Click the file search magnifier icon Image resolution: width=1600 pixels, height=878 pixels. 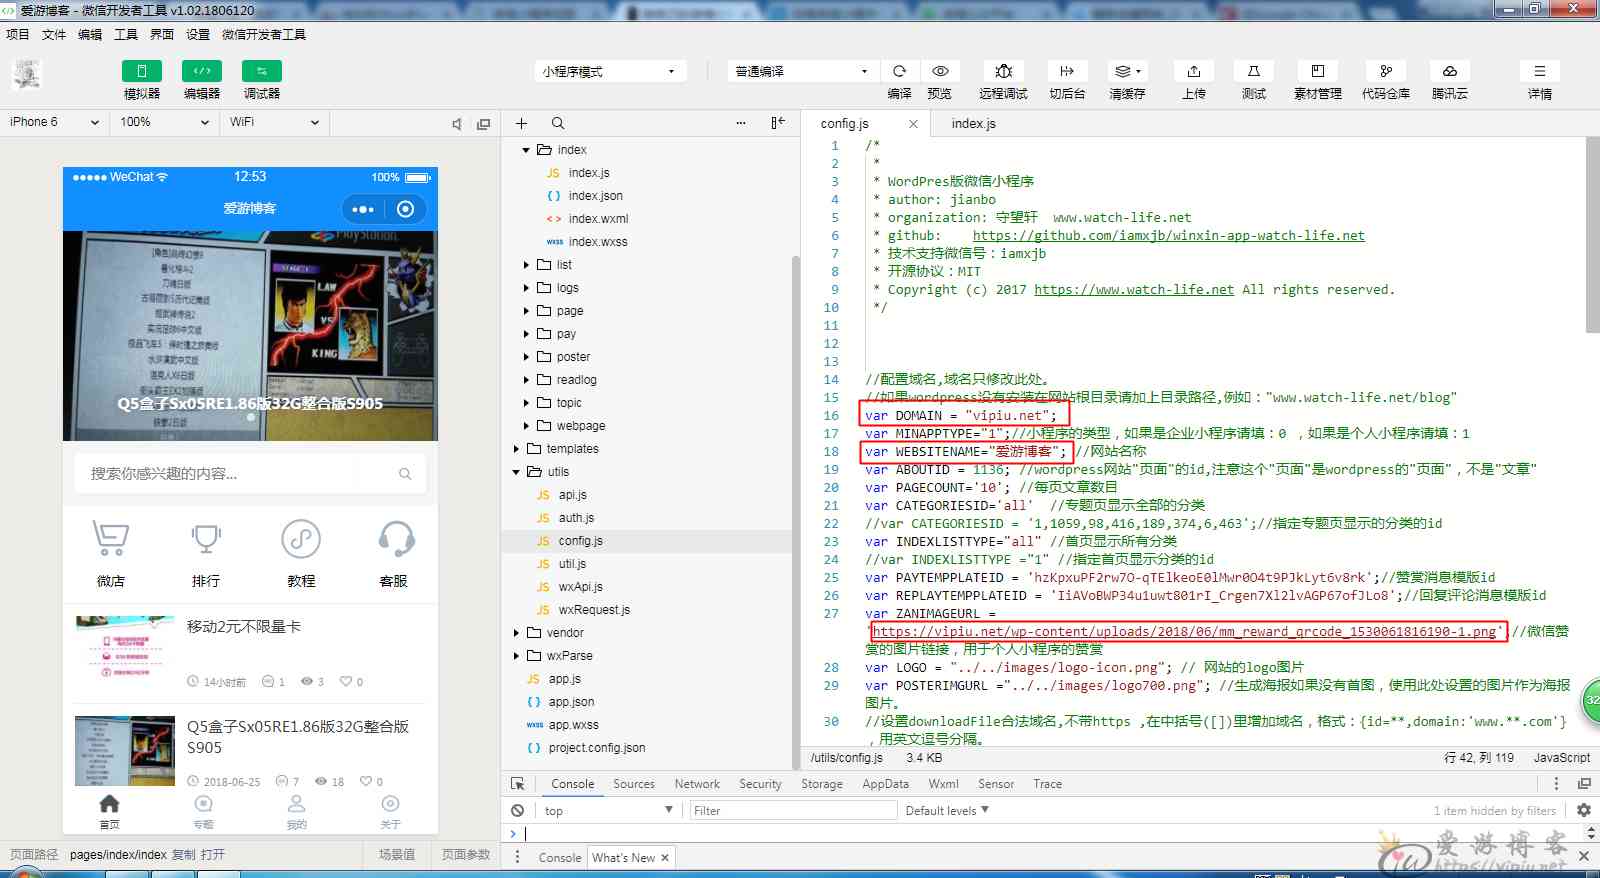[x=558, y=123]
